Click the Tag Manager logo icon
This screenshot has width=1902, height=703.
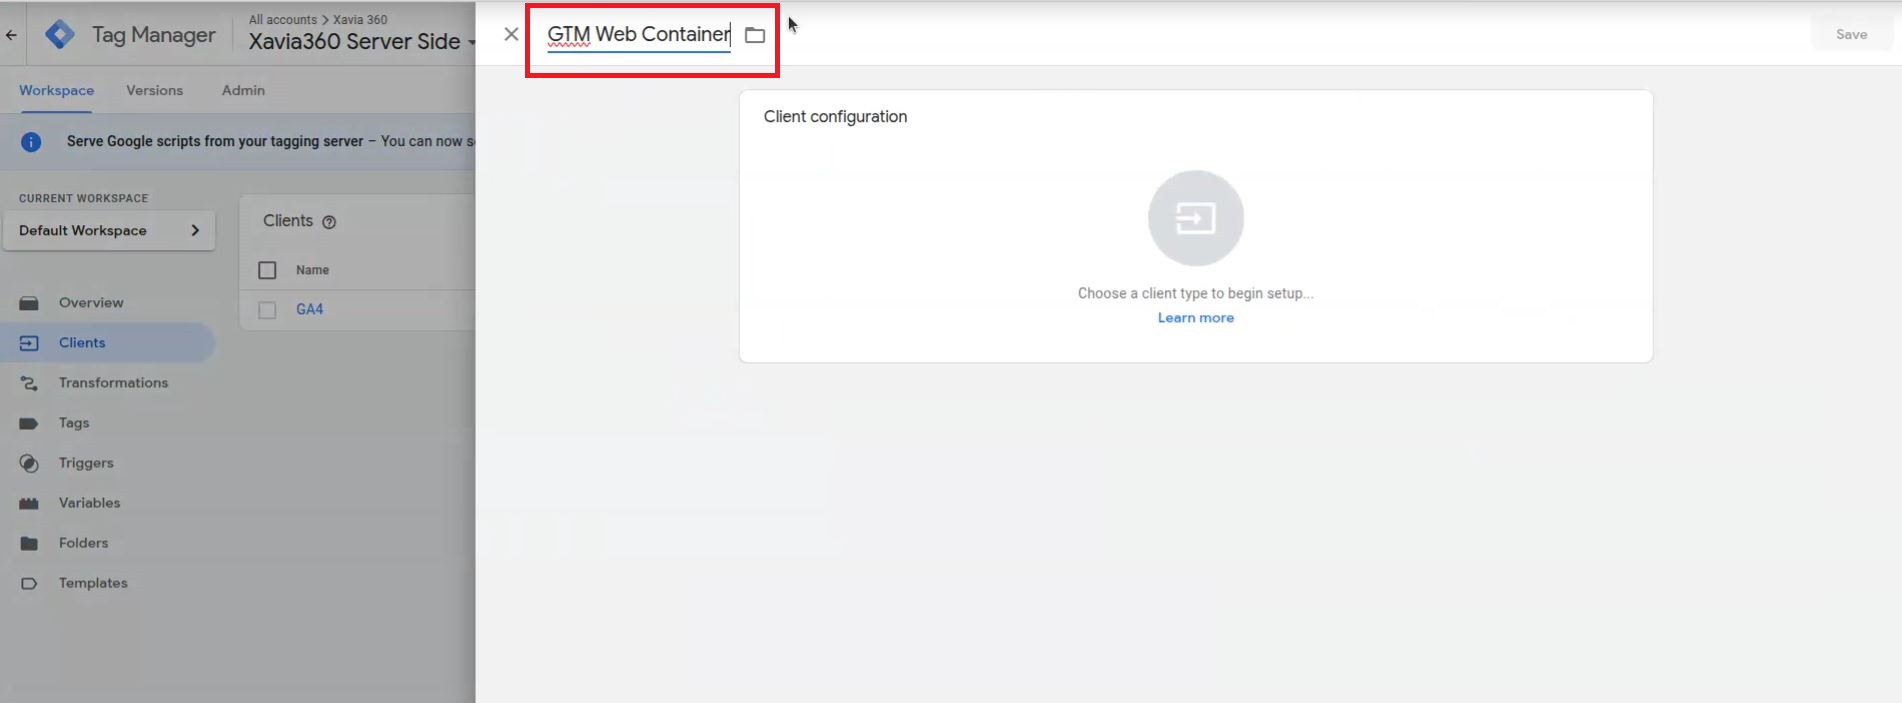tap(60, 35)
